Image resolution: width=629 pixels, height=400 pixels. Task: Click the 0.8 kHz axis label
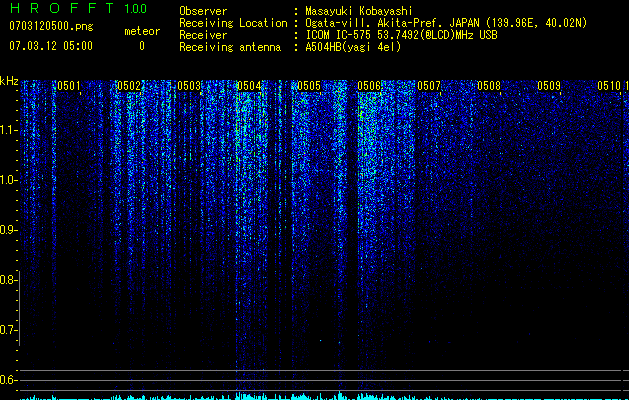pyautogui.click(x=8, y=280)
